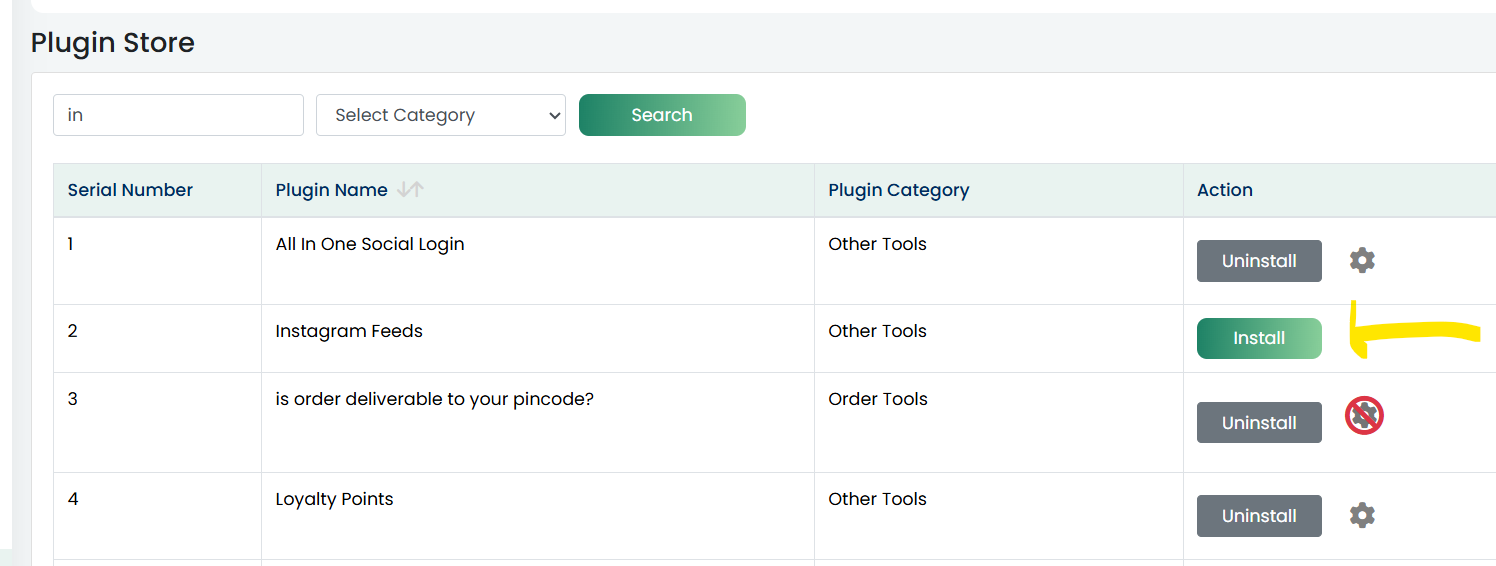The image size is (1496, 566).
Task: Select 'is order deliverable to your pincode?' cell
Action: pos(538,423)
